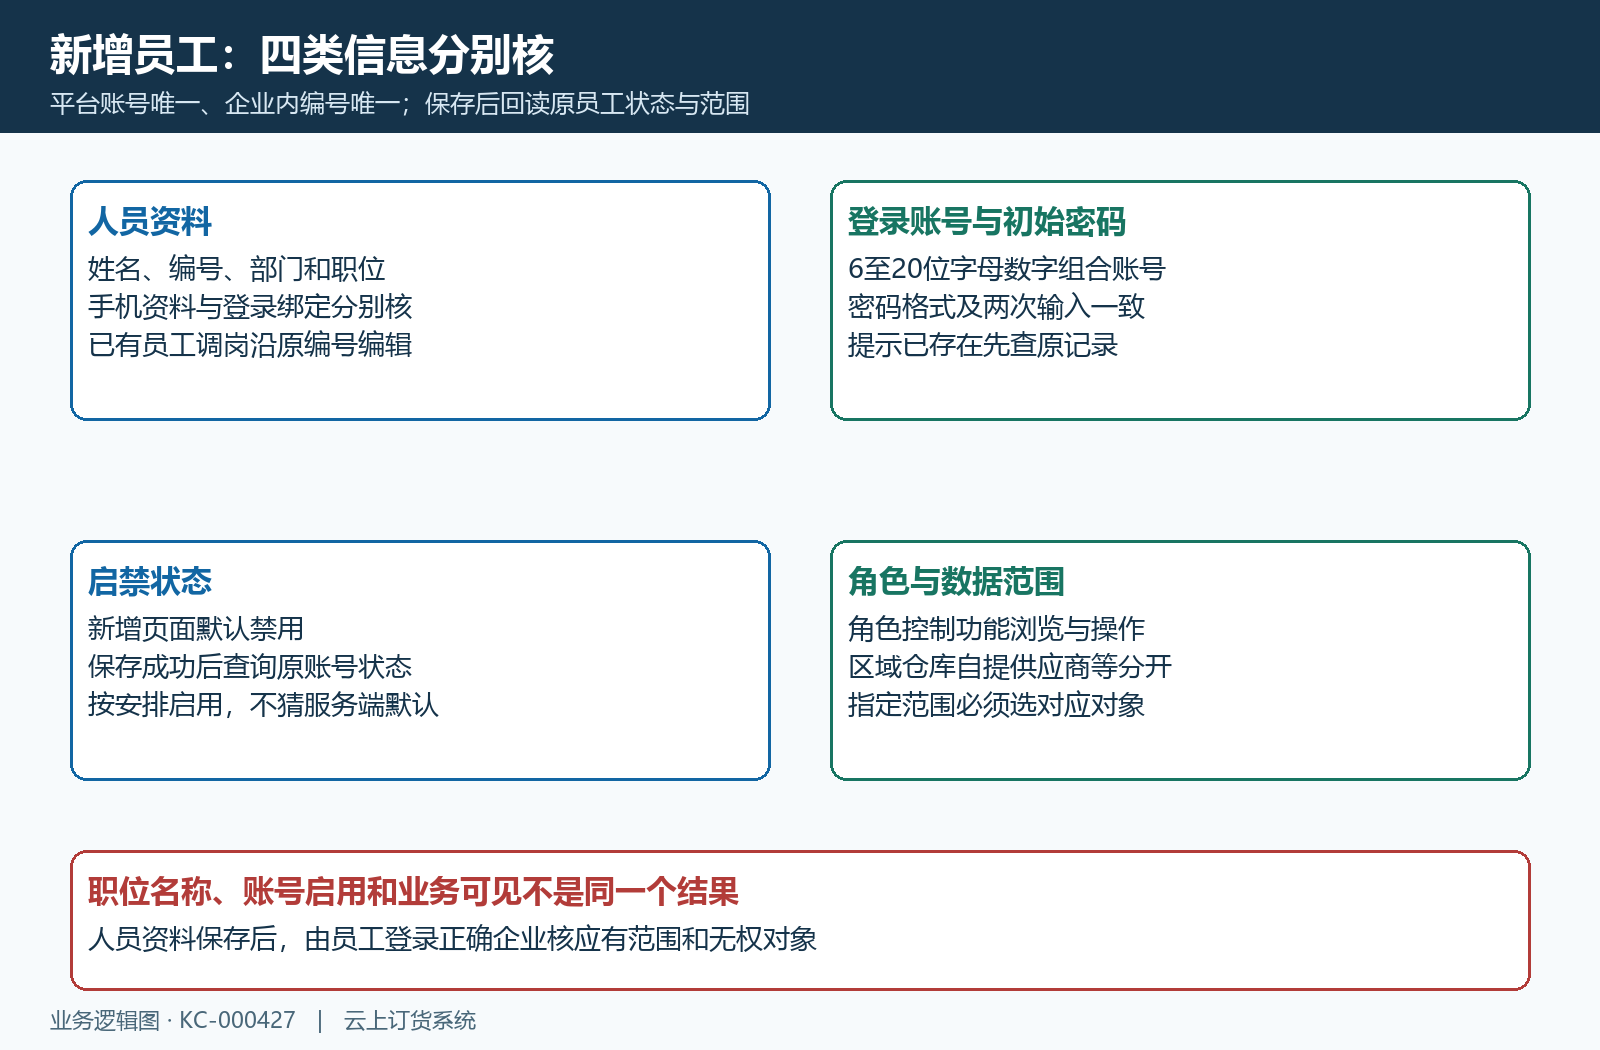Click the 角色与数据范围 heading

[x=956, y=581]
